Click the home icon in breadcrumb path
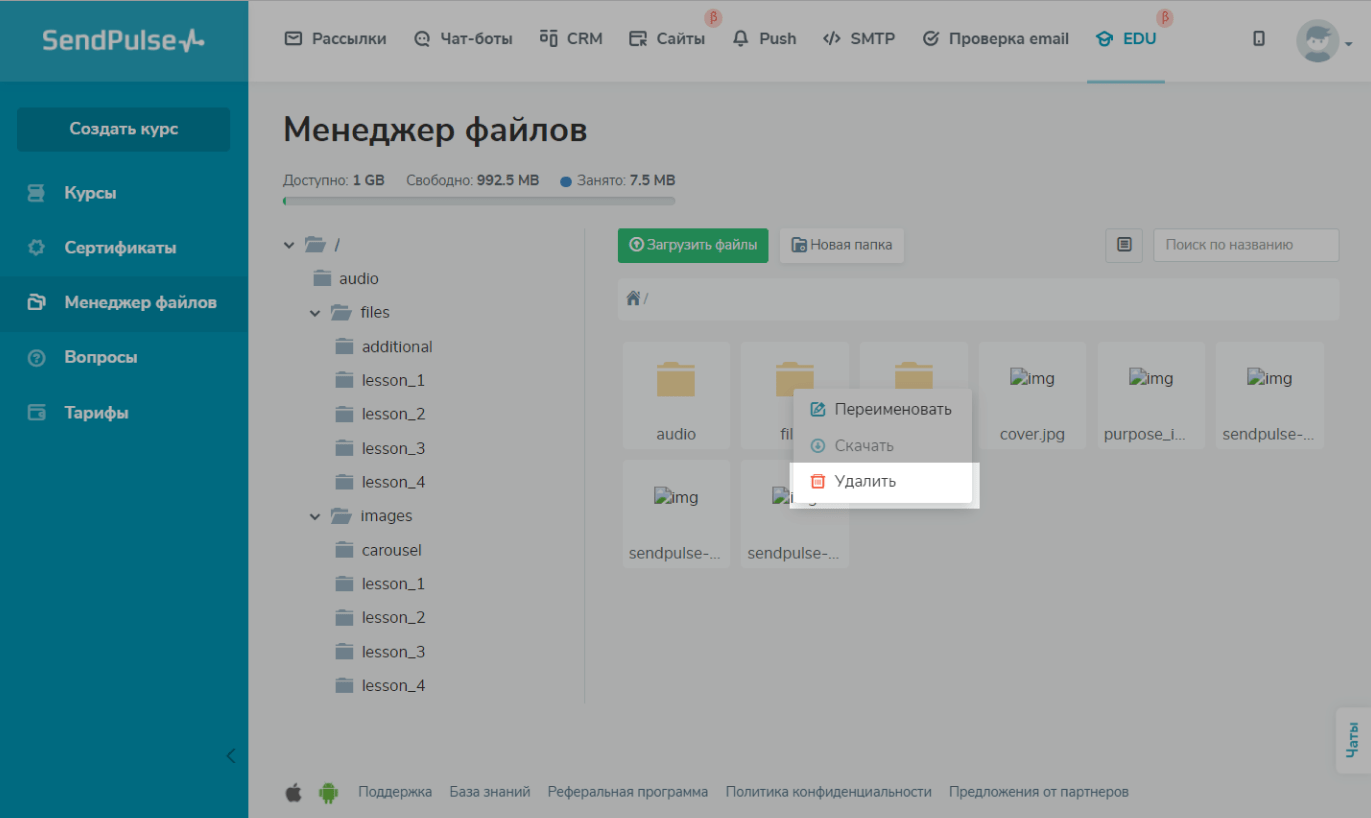This screenshot has height=818, width=1371. coord(633,298)
